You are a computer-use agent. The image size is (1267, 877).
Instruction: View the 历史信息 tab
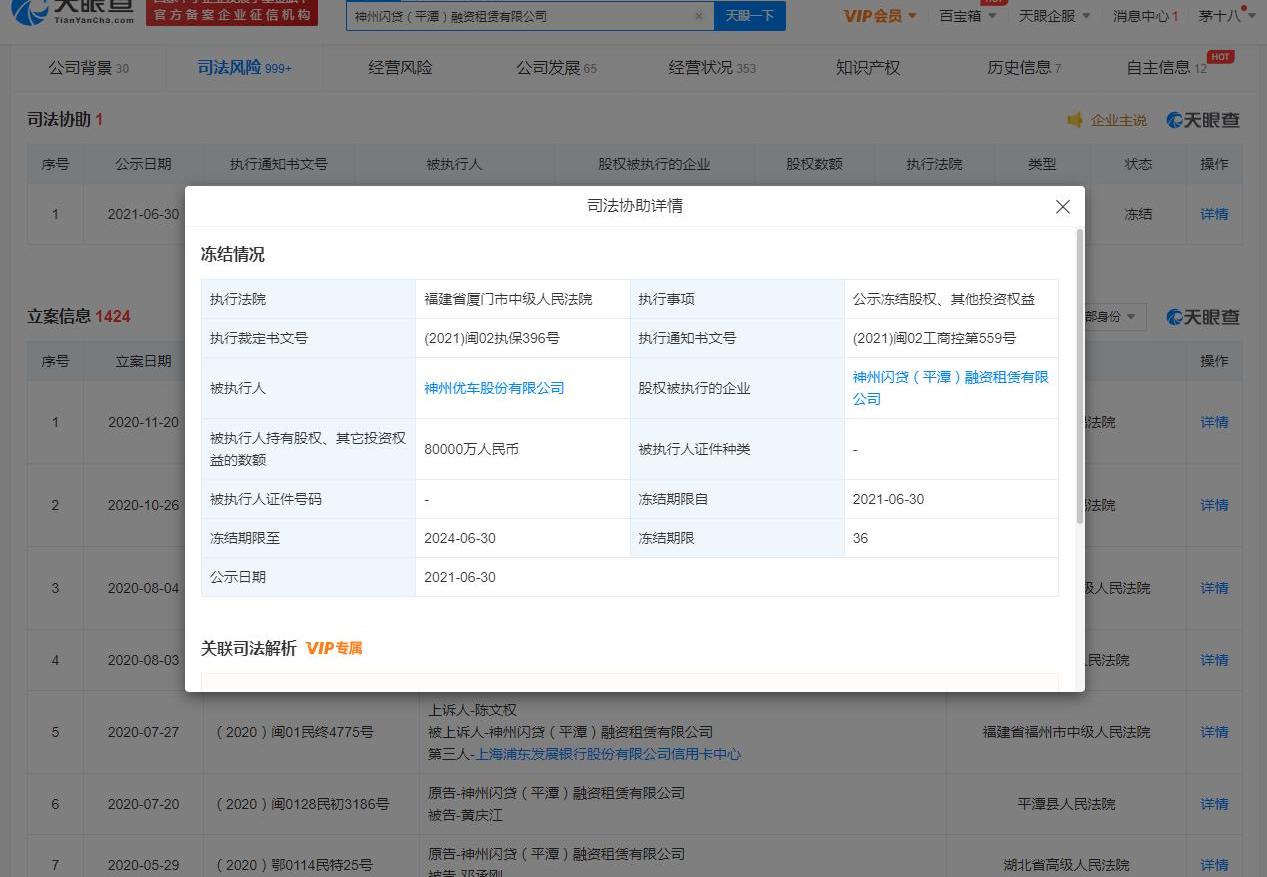(x=1024, y=68)
